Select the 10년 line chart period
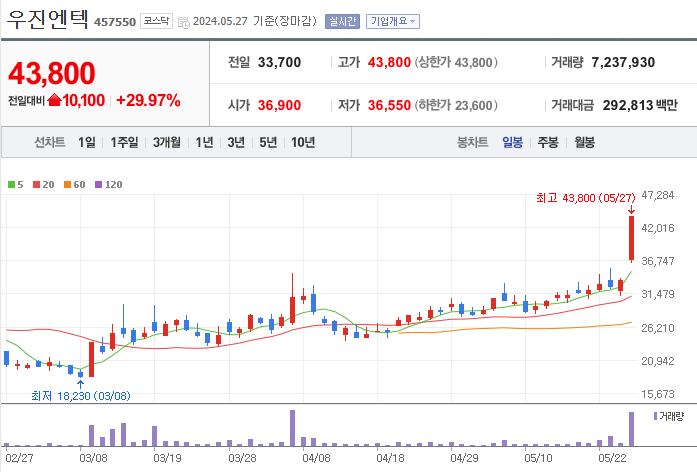 pos(303,142)
